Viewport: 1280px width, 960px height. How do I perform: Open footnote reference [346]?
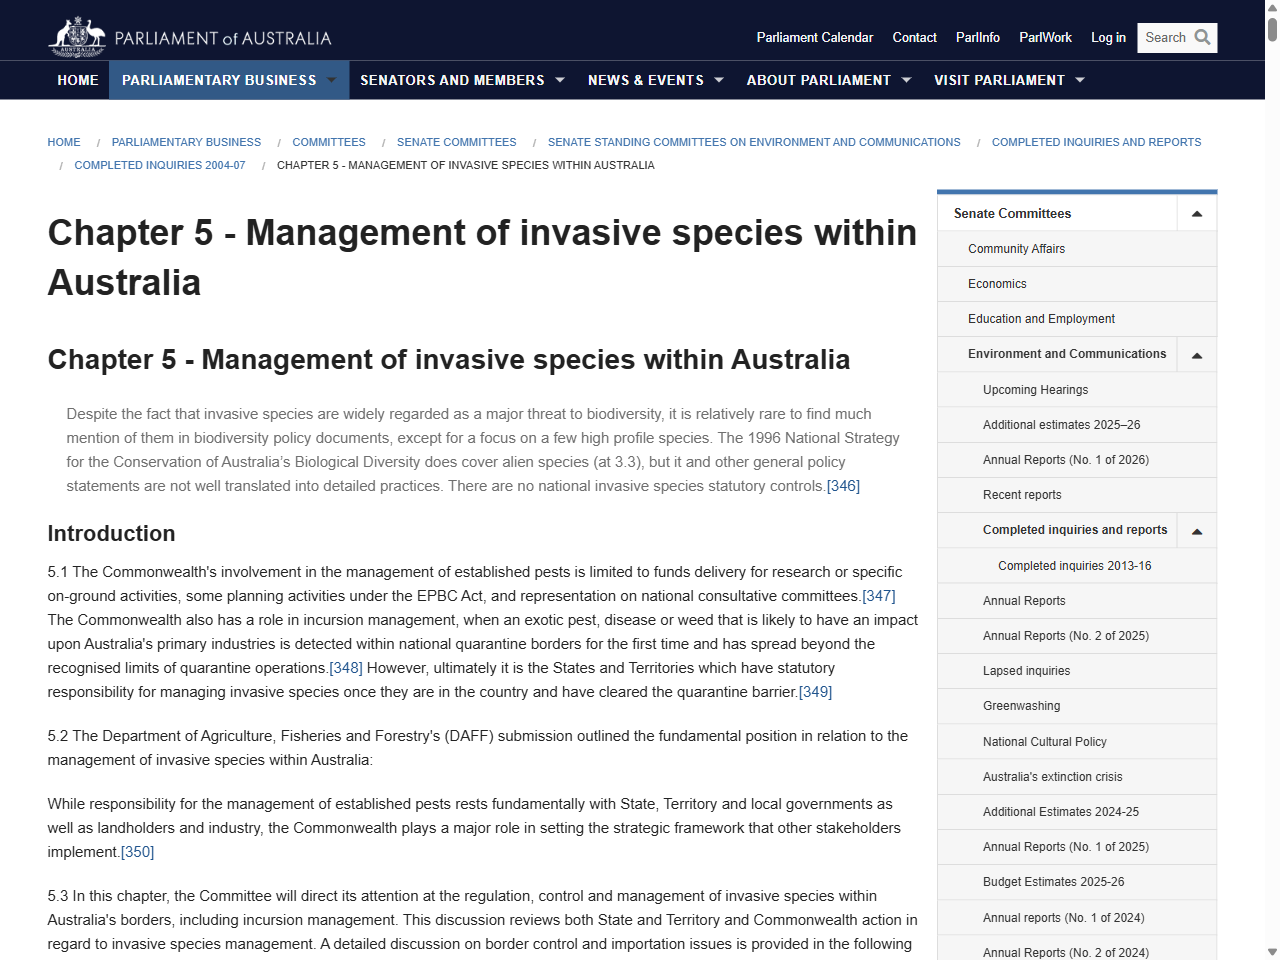pyautogui.click(x=843, y=486)
